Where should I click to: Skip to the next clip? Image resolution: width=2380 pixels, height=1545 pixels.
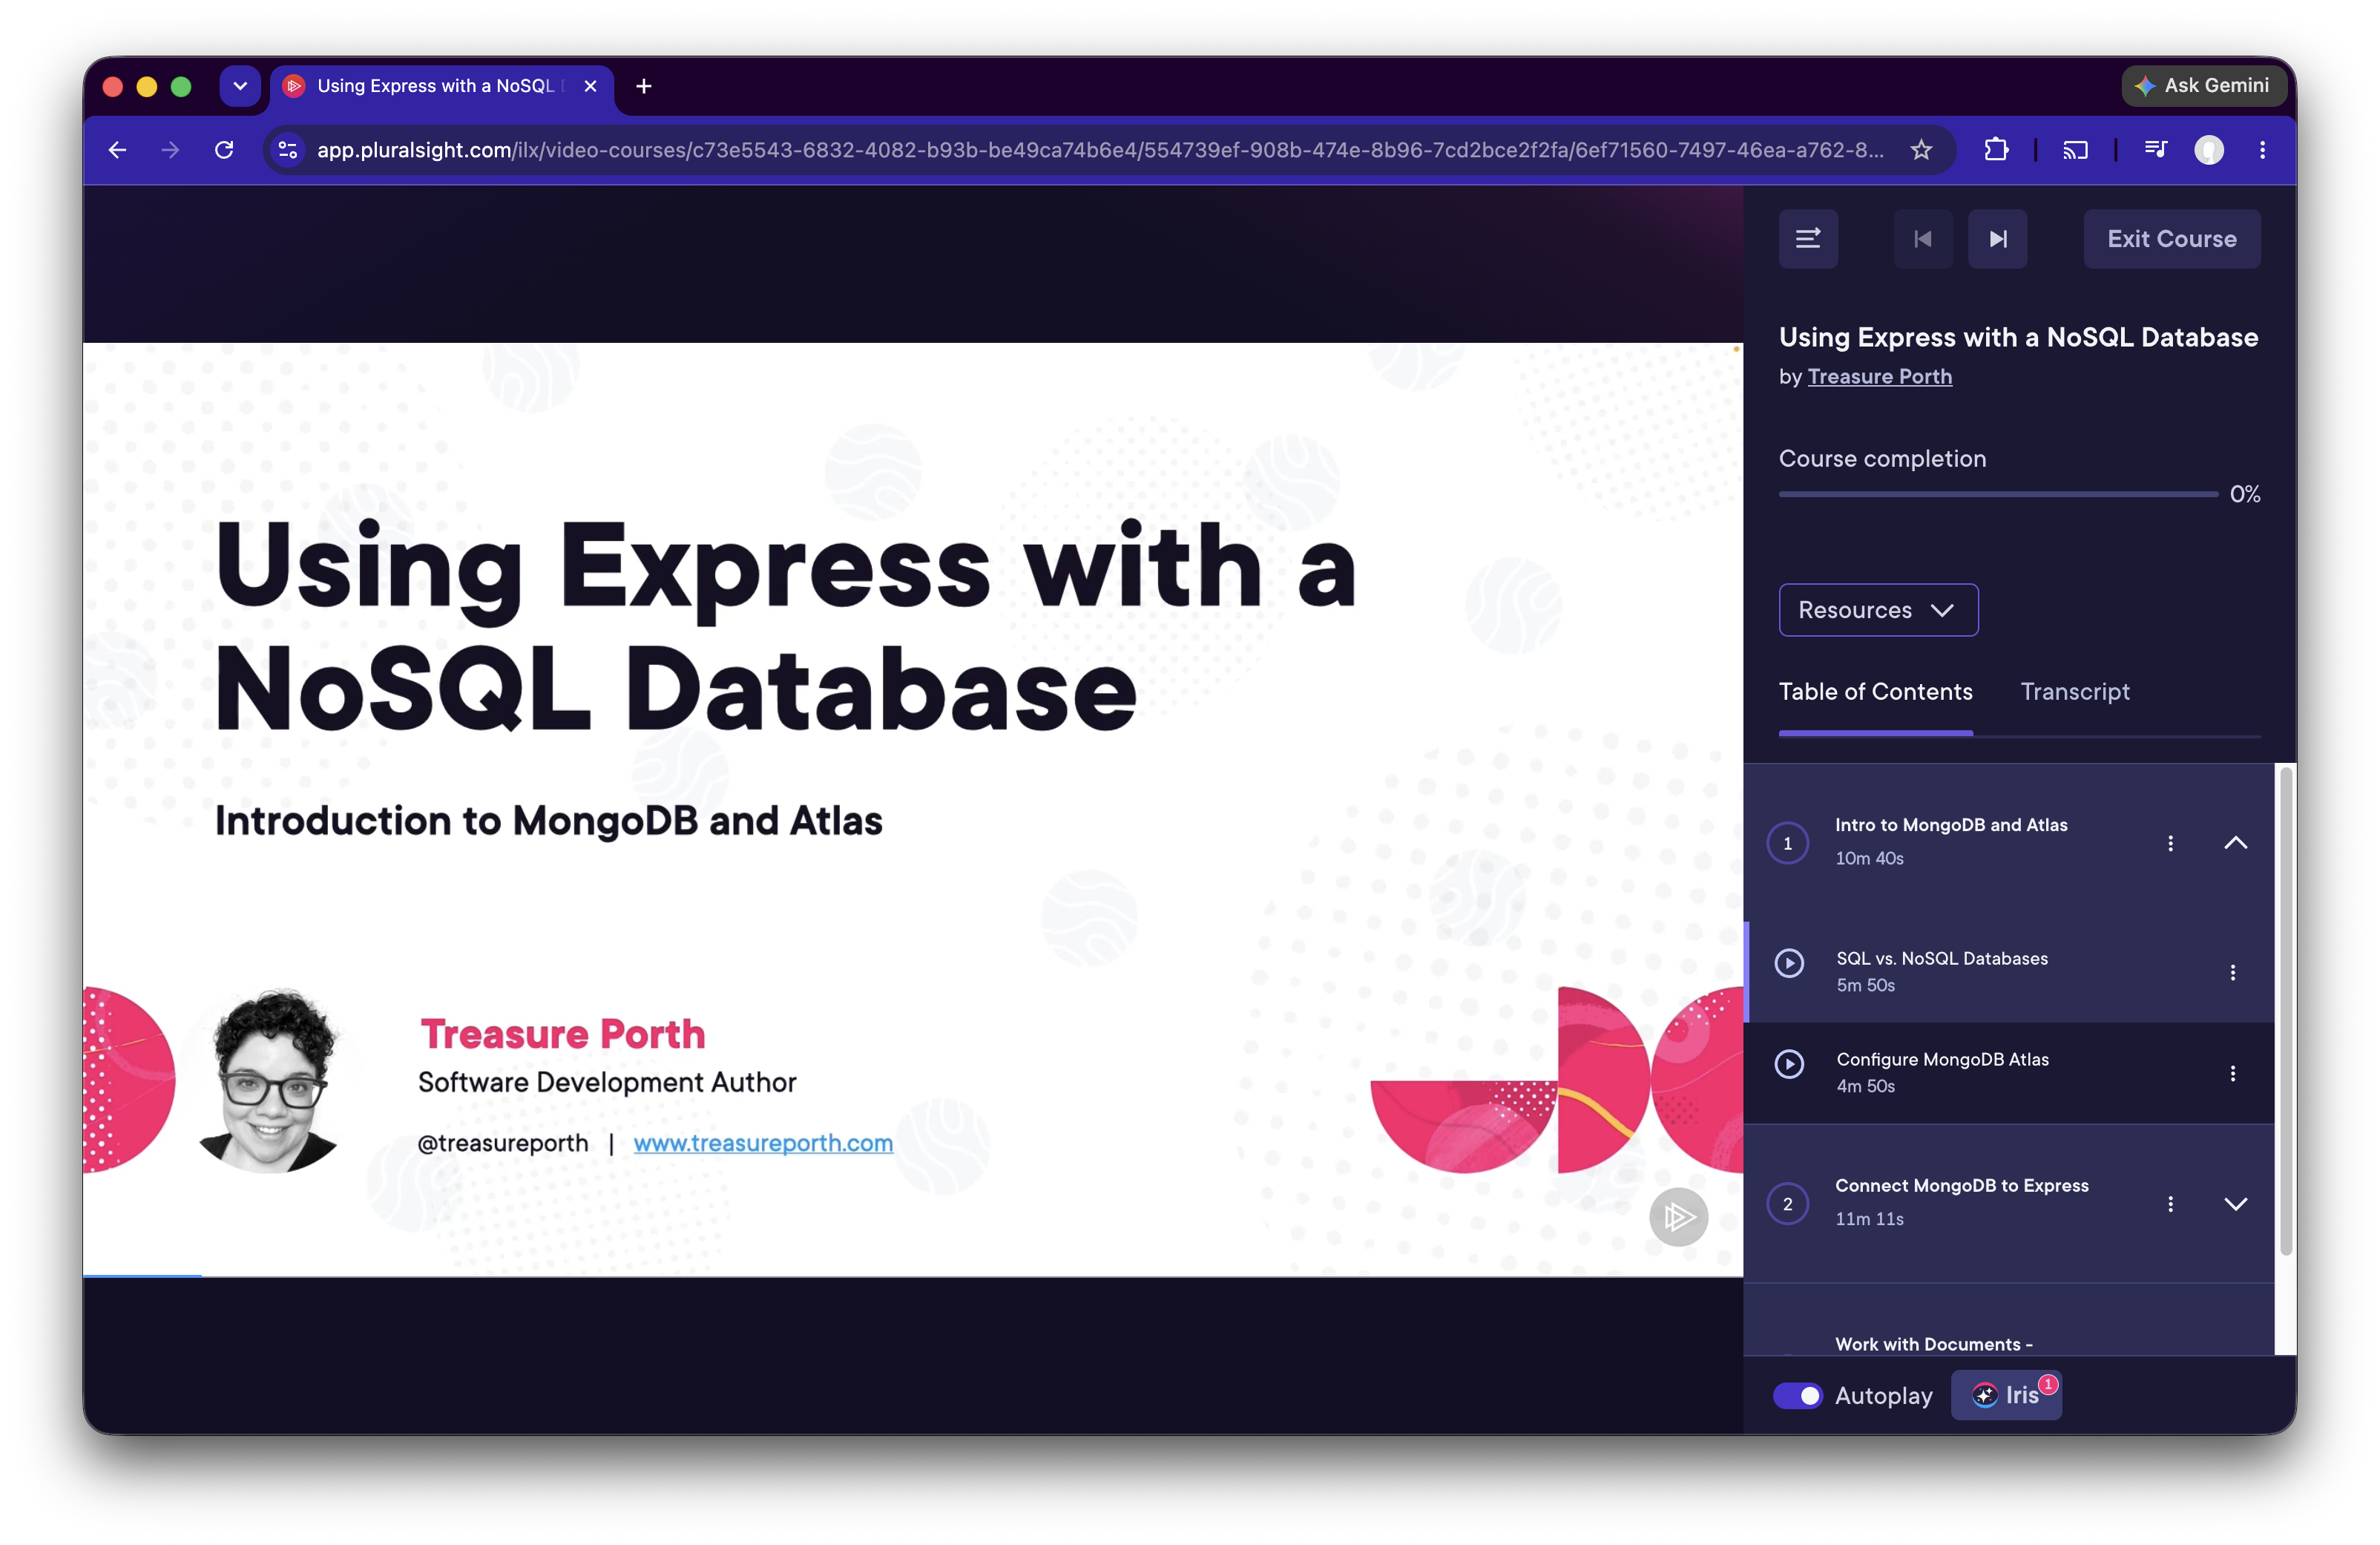[x=1997, y=239]
